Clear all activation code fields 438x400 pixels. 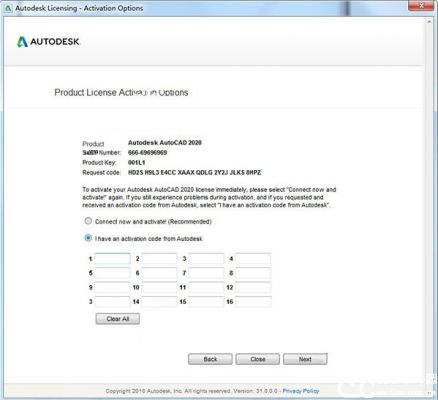tap(118, 319)
